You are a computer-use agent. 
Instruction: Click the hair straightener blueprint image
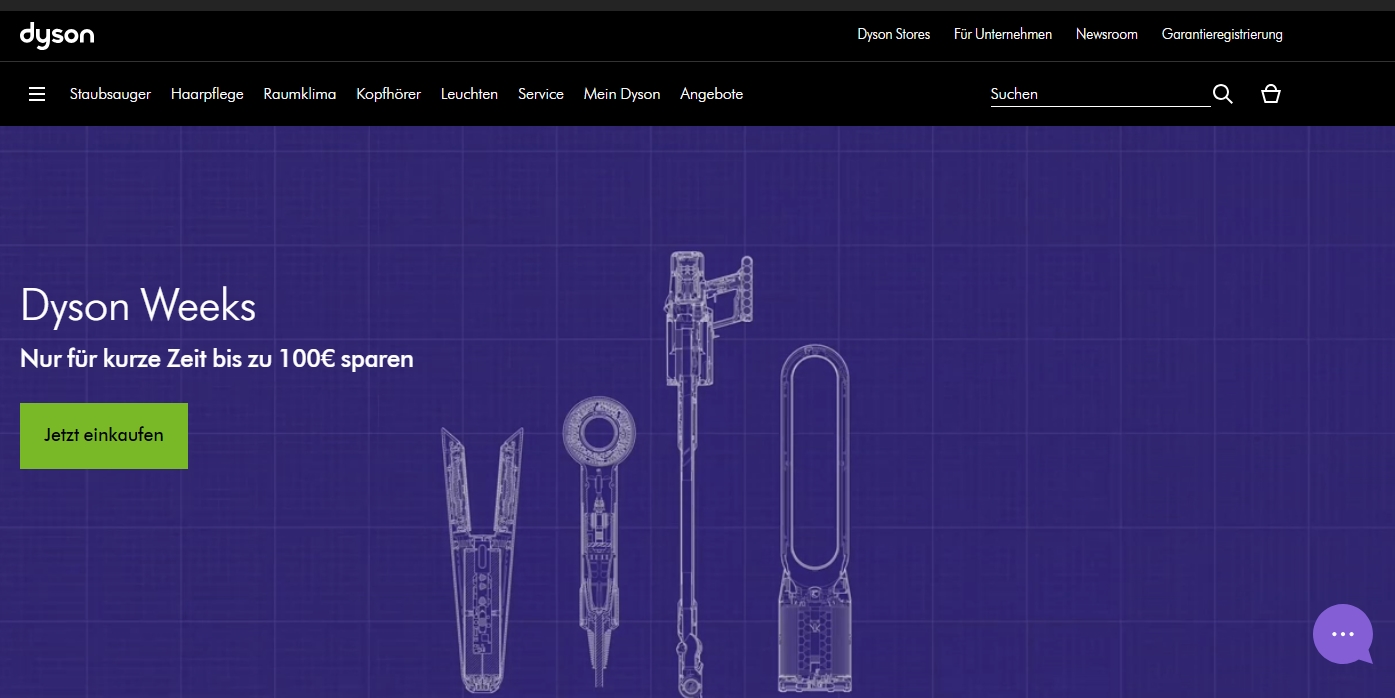coord(482,560)
